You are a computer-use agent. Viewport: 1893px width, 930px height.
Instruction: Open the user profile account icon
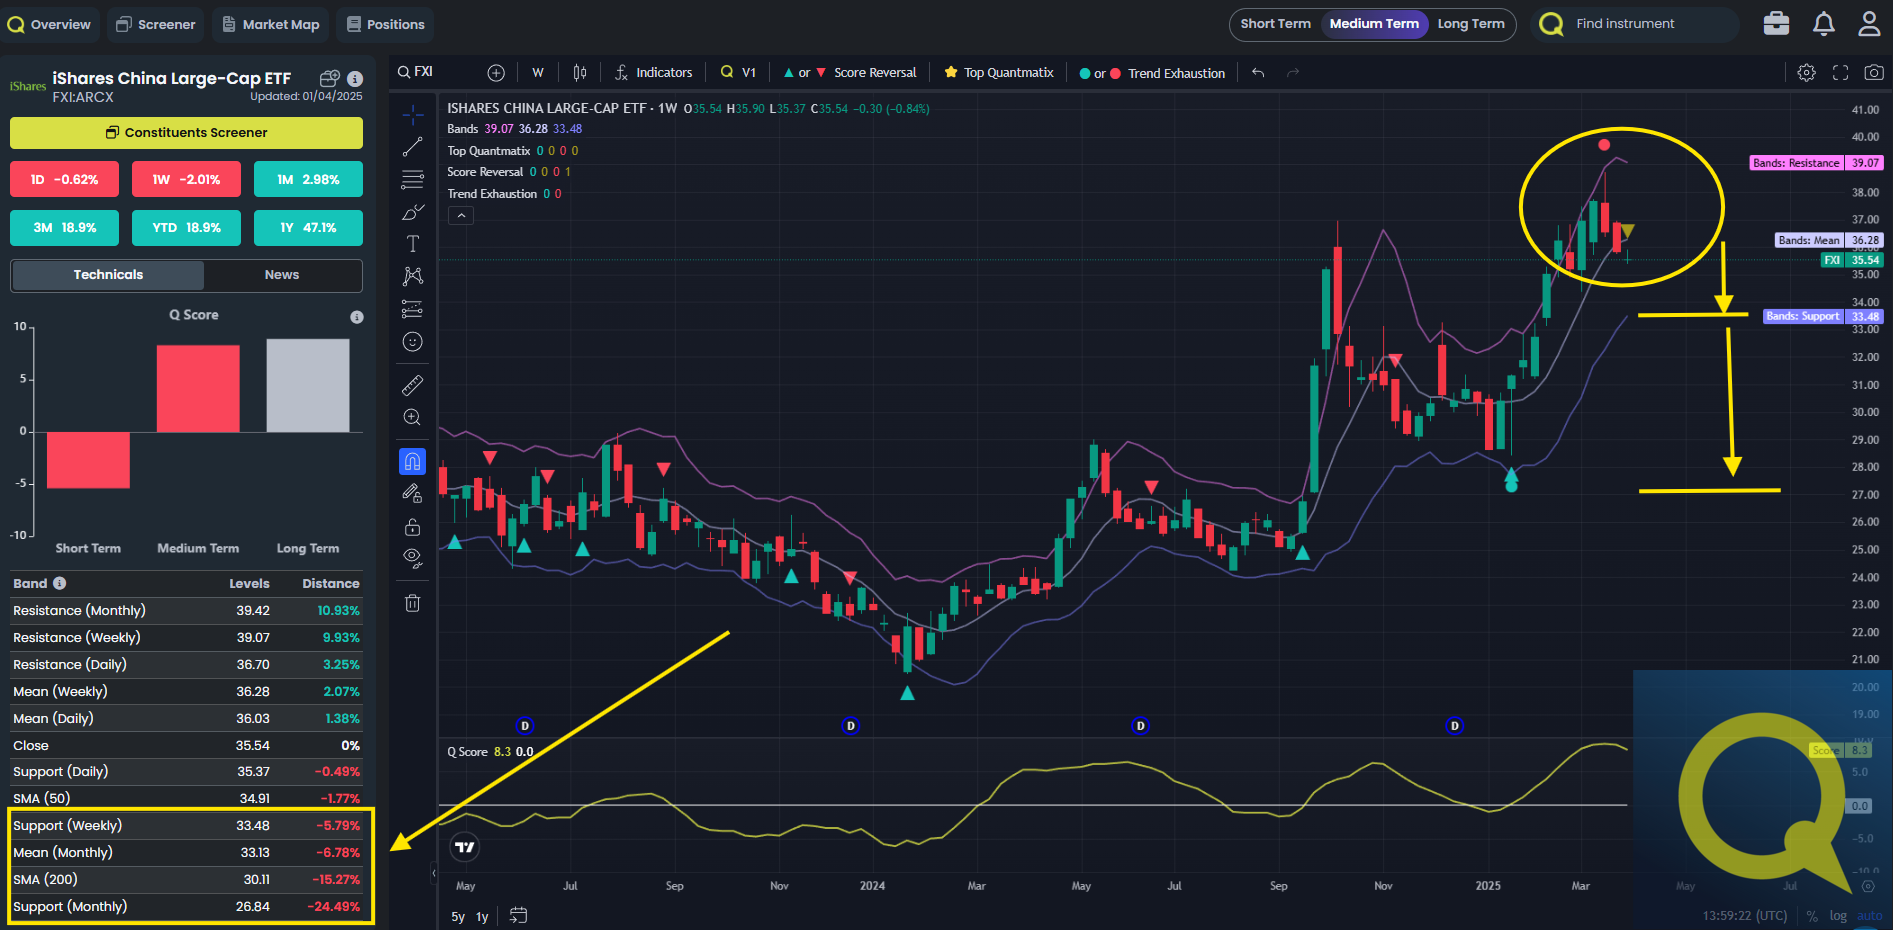pos(1869,24)
